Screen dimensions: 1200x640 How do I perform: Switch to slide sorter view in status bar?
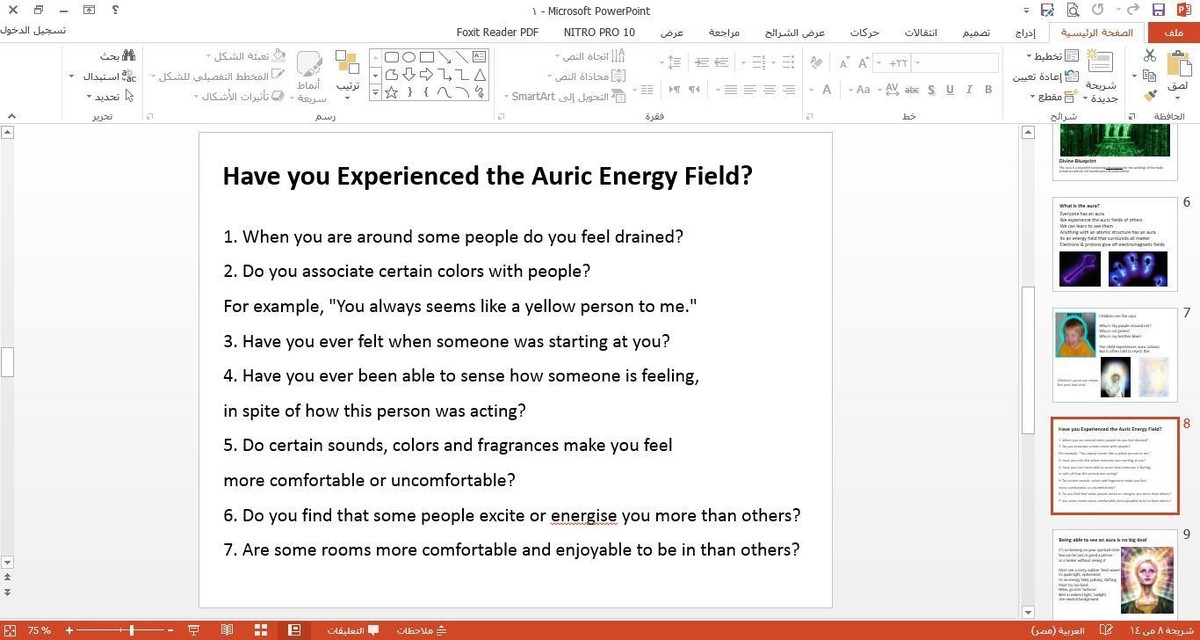click(260, 630)
